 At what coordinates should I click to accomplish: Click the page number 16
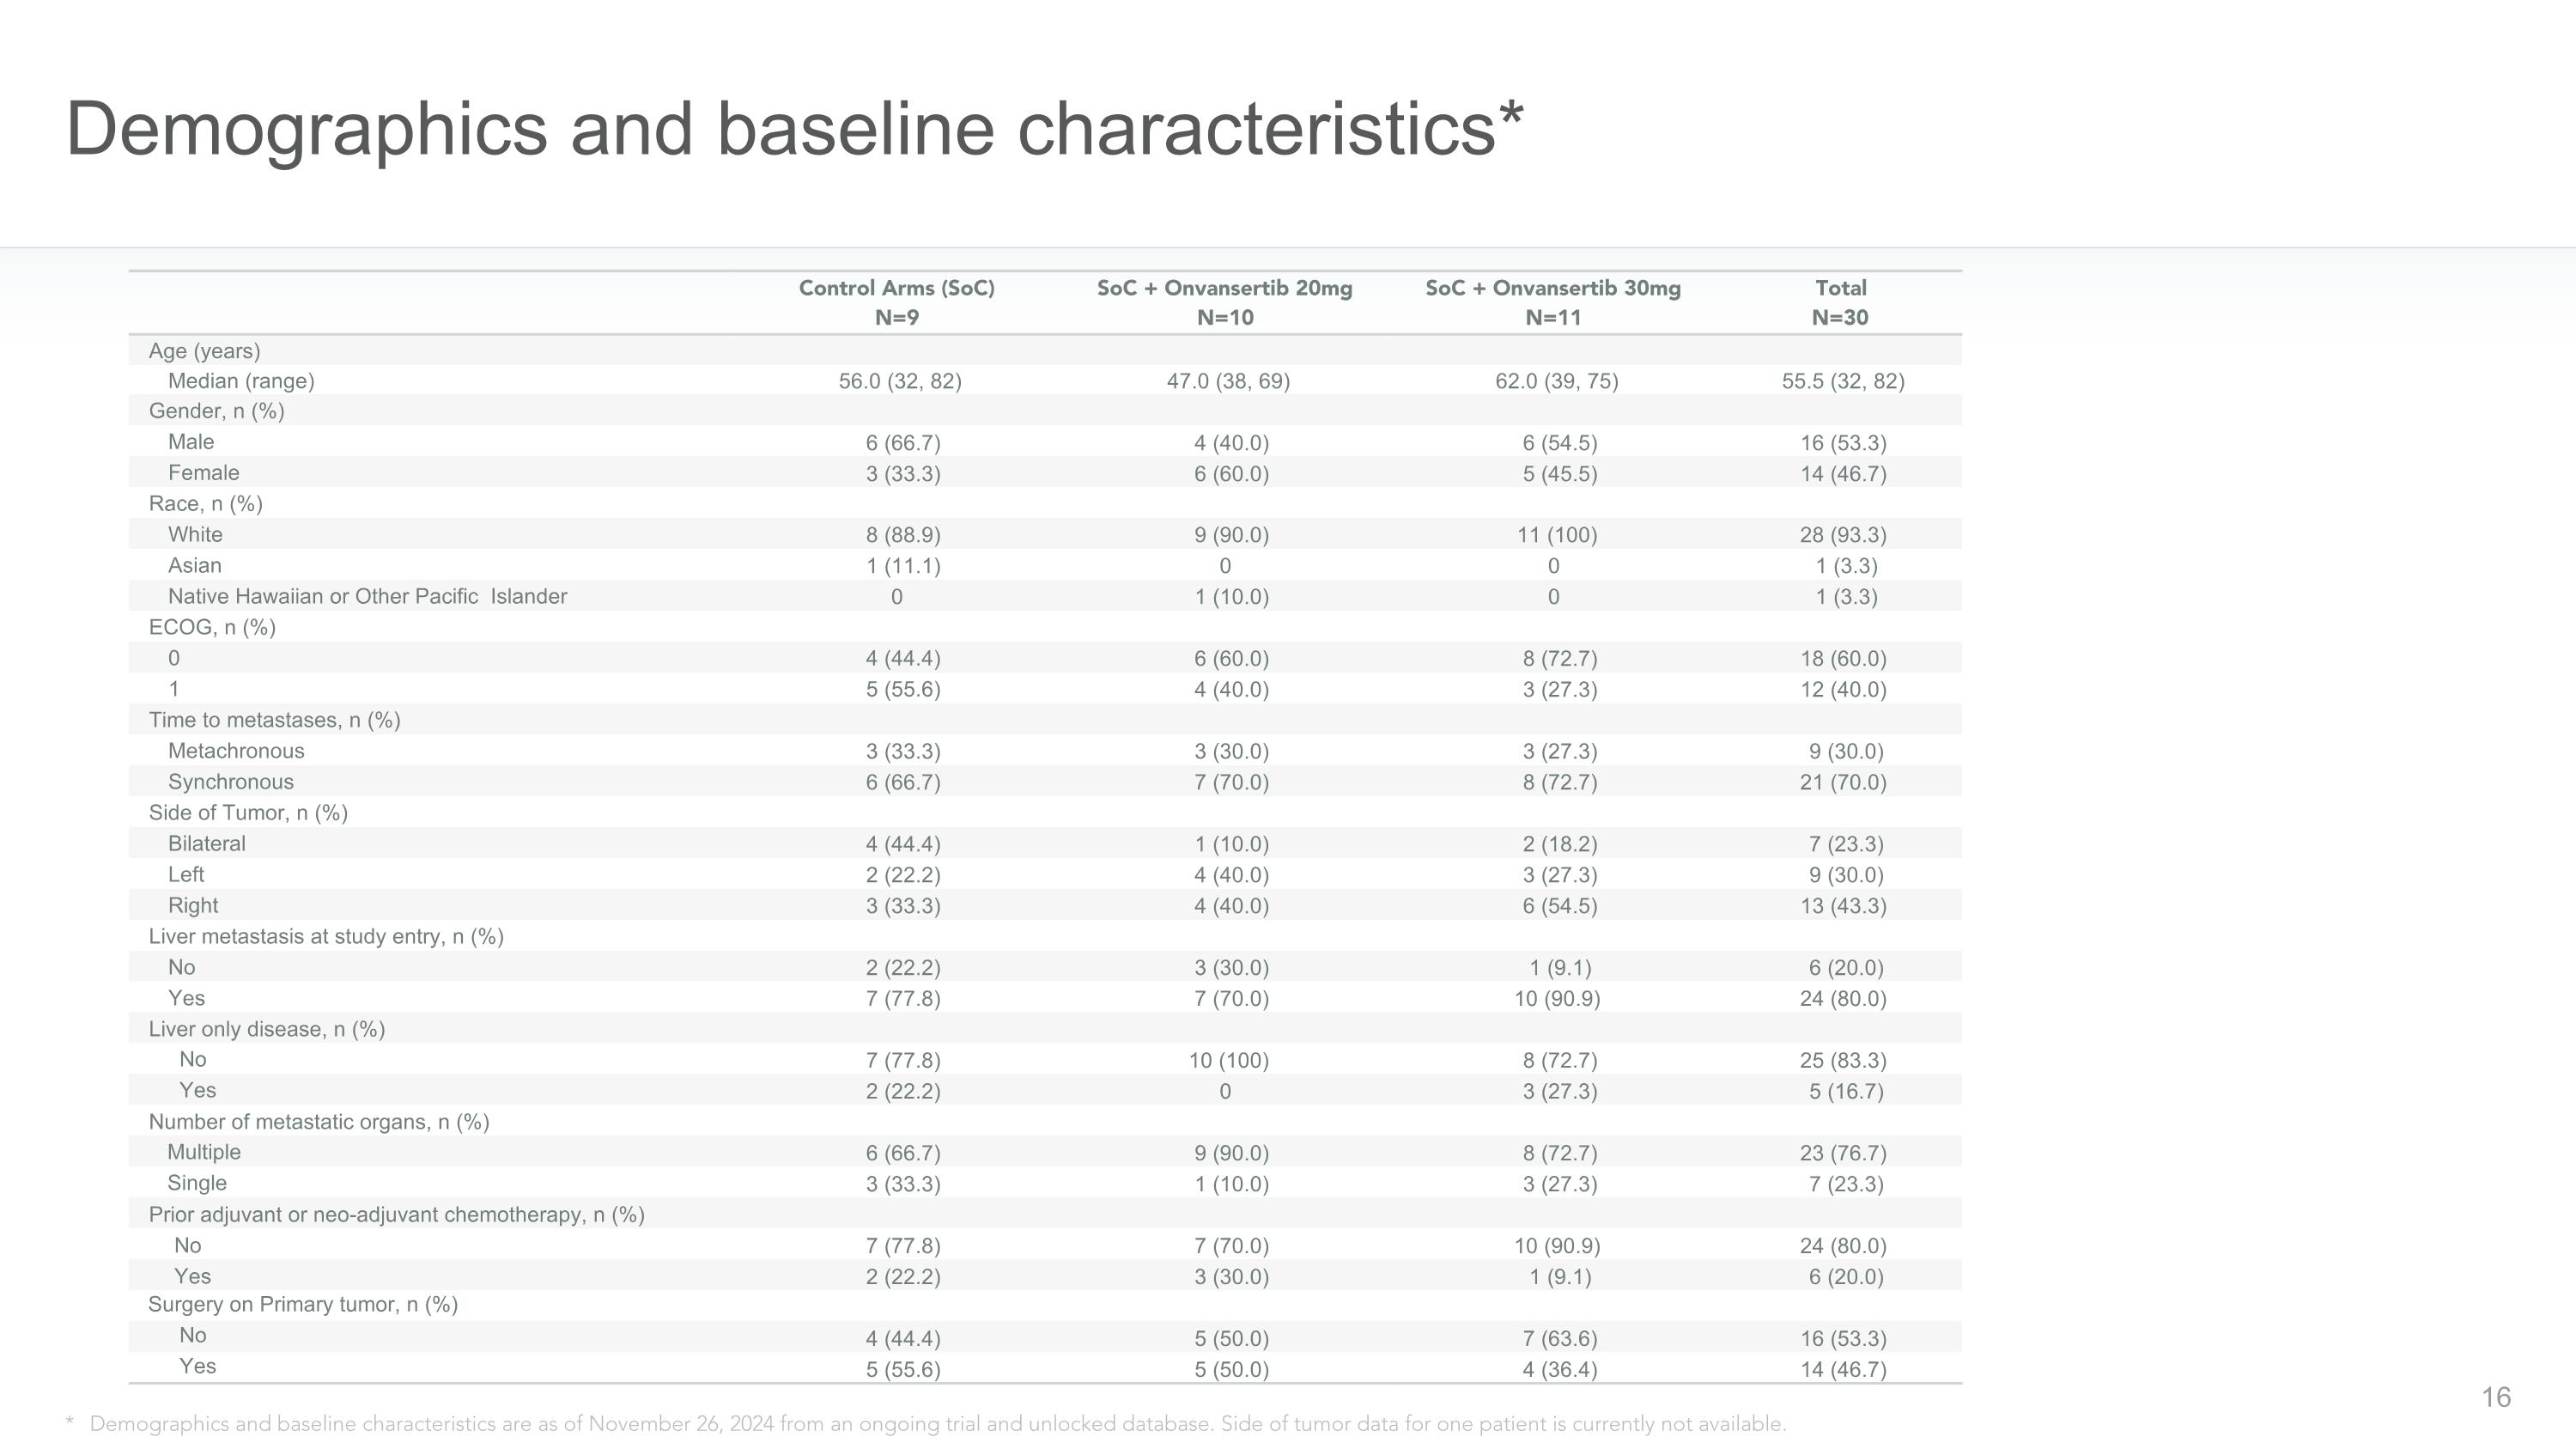click(2496, 1397)
